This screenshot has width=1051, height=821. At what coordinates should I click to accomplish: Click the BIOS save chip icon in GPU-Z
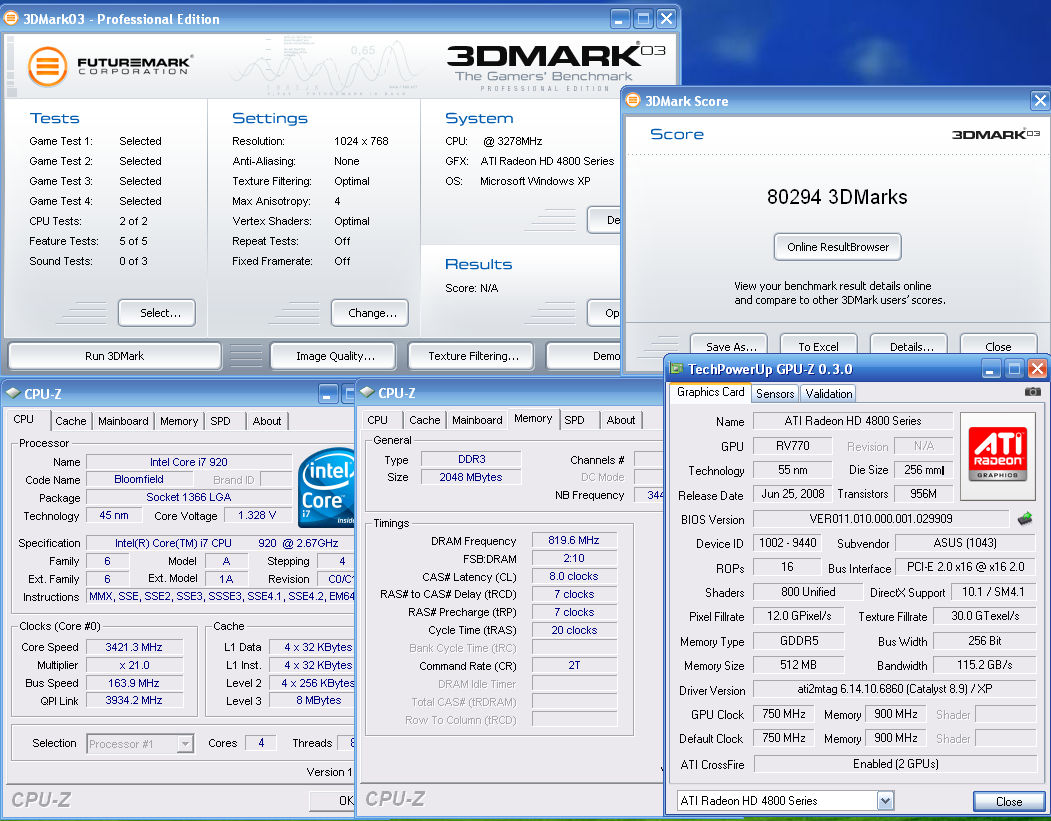pos(1024,518)
